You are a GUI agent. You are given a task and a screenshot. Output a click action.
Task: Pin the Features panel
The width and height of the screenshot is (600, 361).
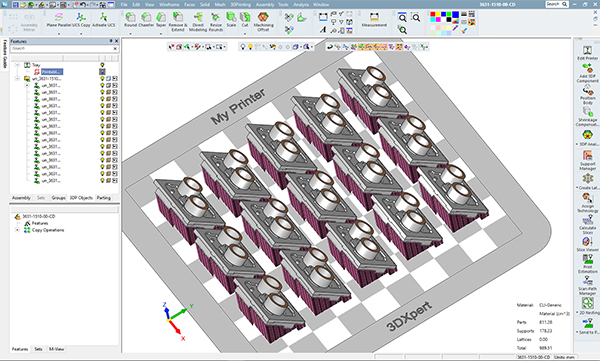pyautogui.click(x=111, y=41)
